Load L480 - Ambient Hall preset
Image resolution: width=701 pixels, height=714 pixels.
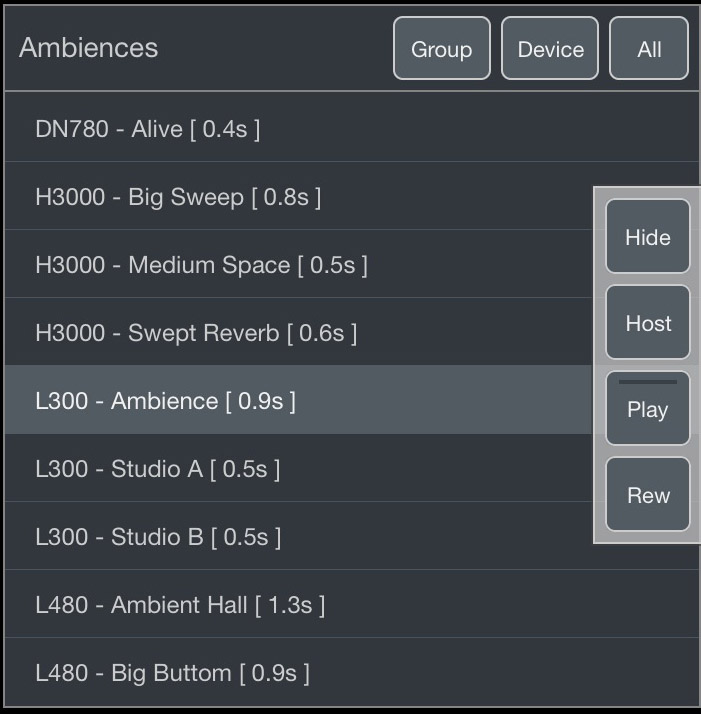tap(180, 605)
